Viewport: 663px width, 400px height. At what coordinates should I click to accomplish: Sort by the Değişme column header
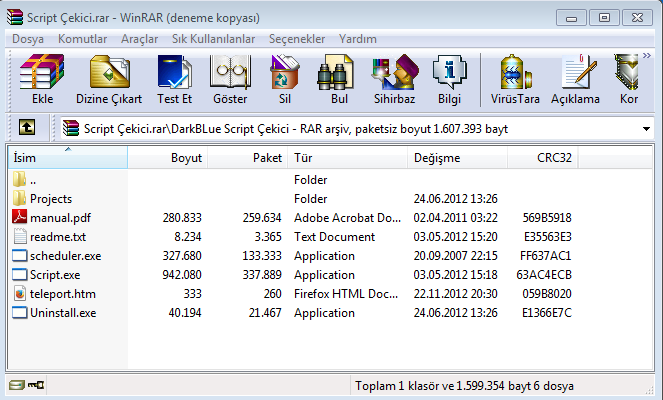click(x=458, y=158)
